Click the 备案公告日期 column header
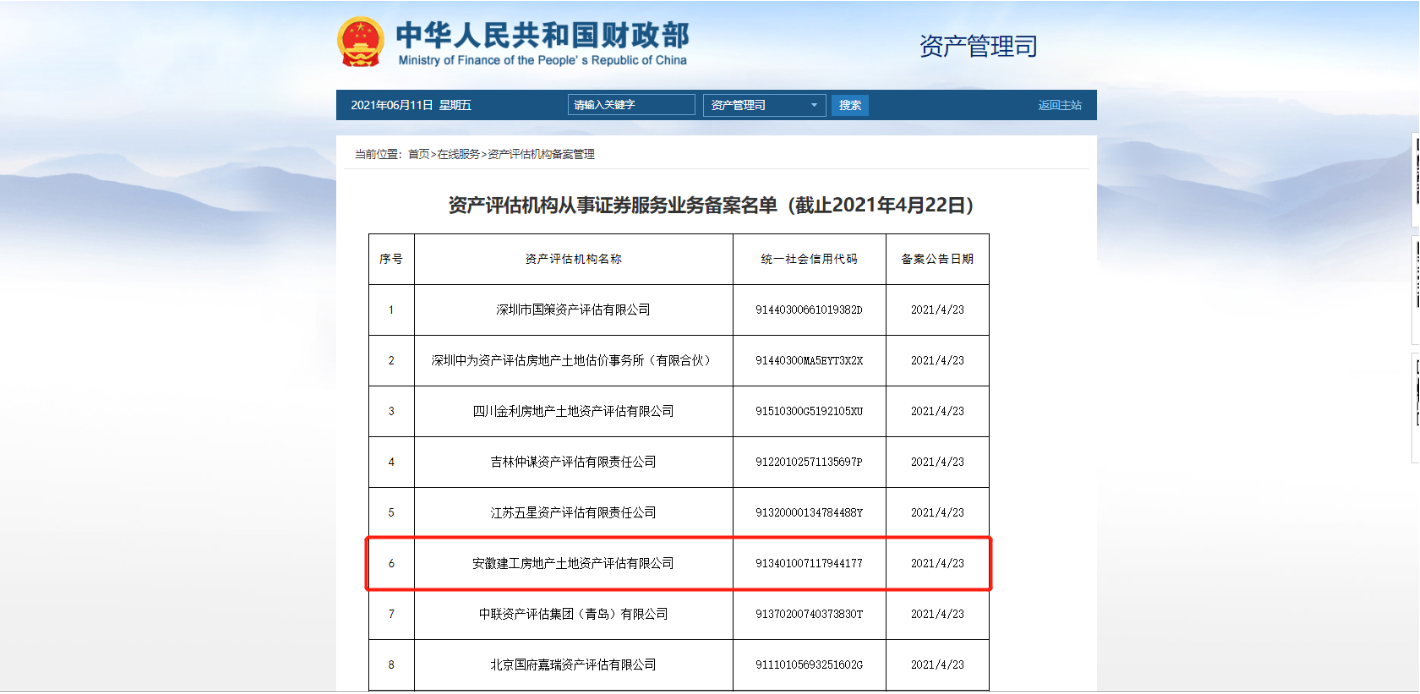This screenshot has height=694, width=1420. (937, 259)
